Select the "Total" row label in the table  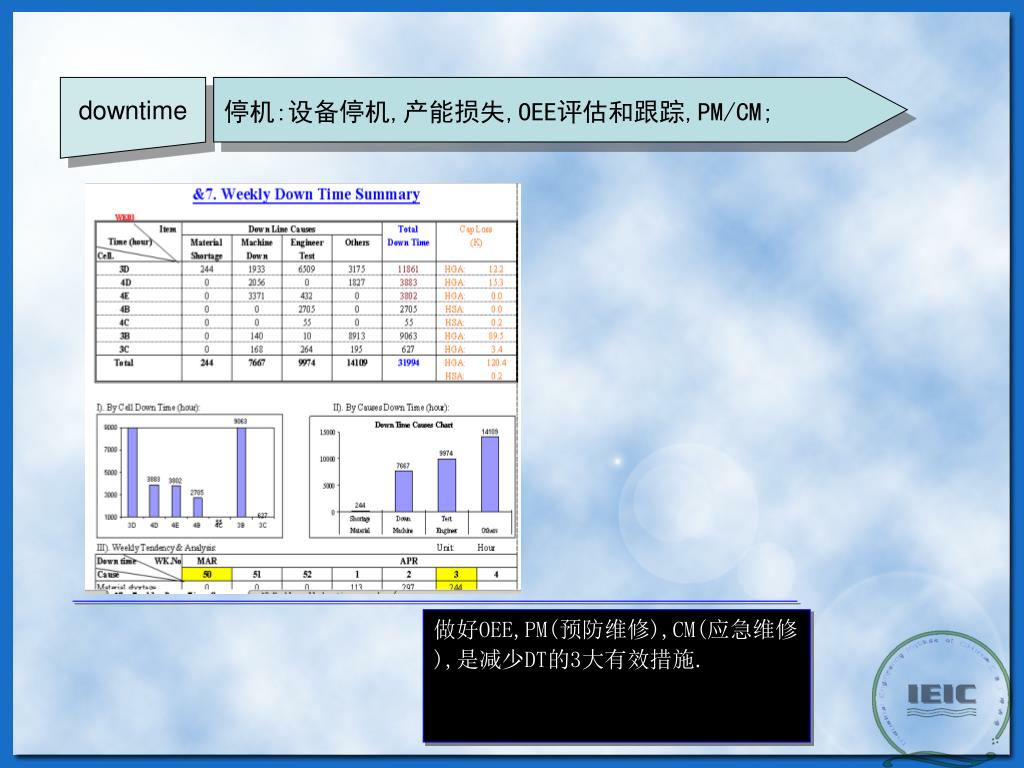click(x=124, y=362)
